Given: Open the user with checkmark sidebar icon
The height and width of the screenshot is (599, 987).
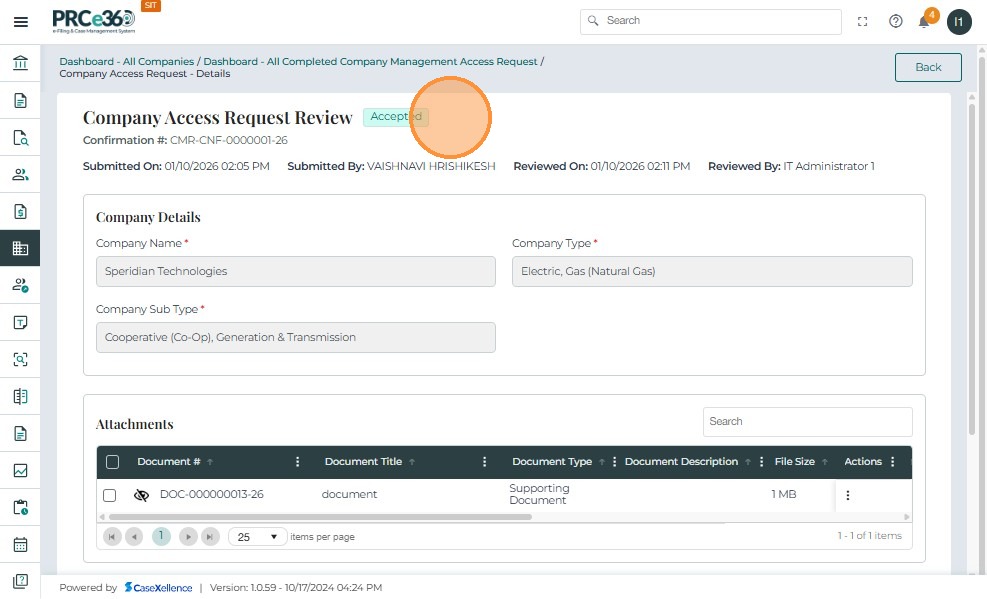Looking at the screenshot, I should coord(20,285).
